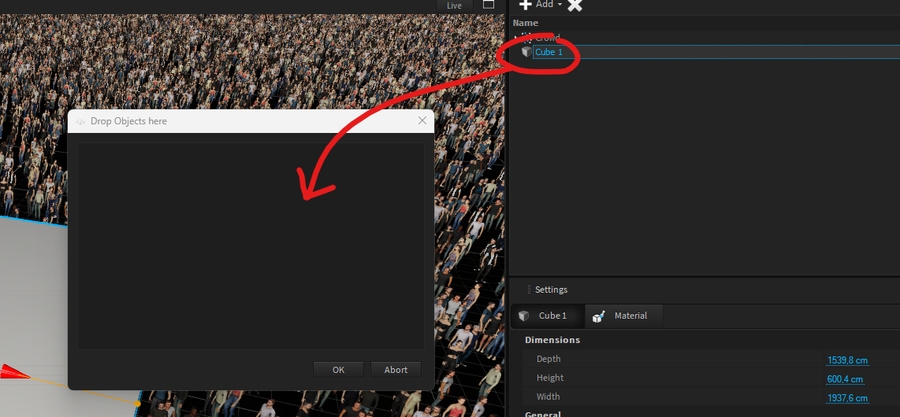Click the delete X icon beside Add

(574, 5)
